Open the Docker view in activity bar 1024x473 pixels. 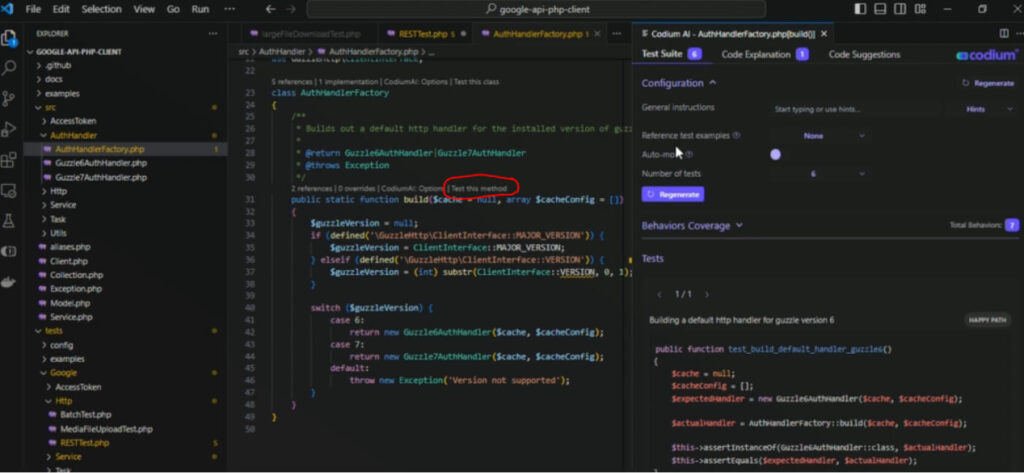click(9, 282)
